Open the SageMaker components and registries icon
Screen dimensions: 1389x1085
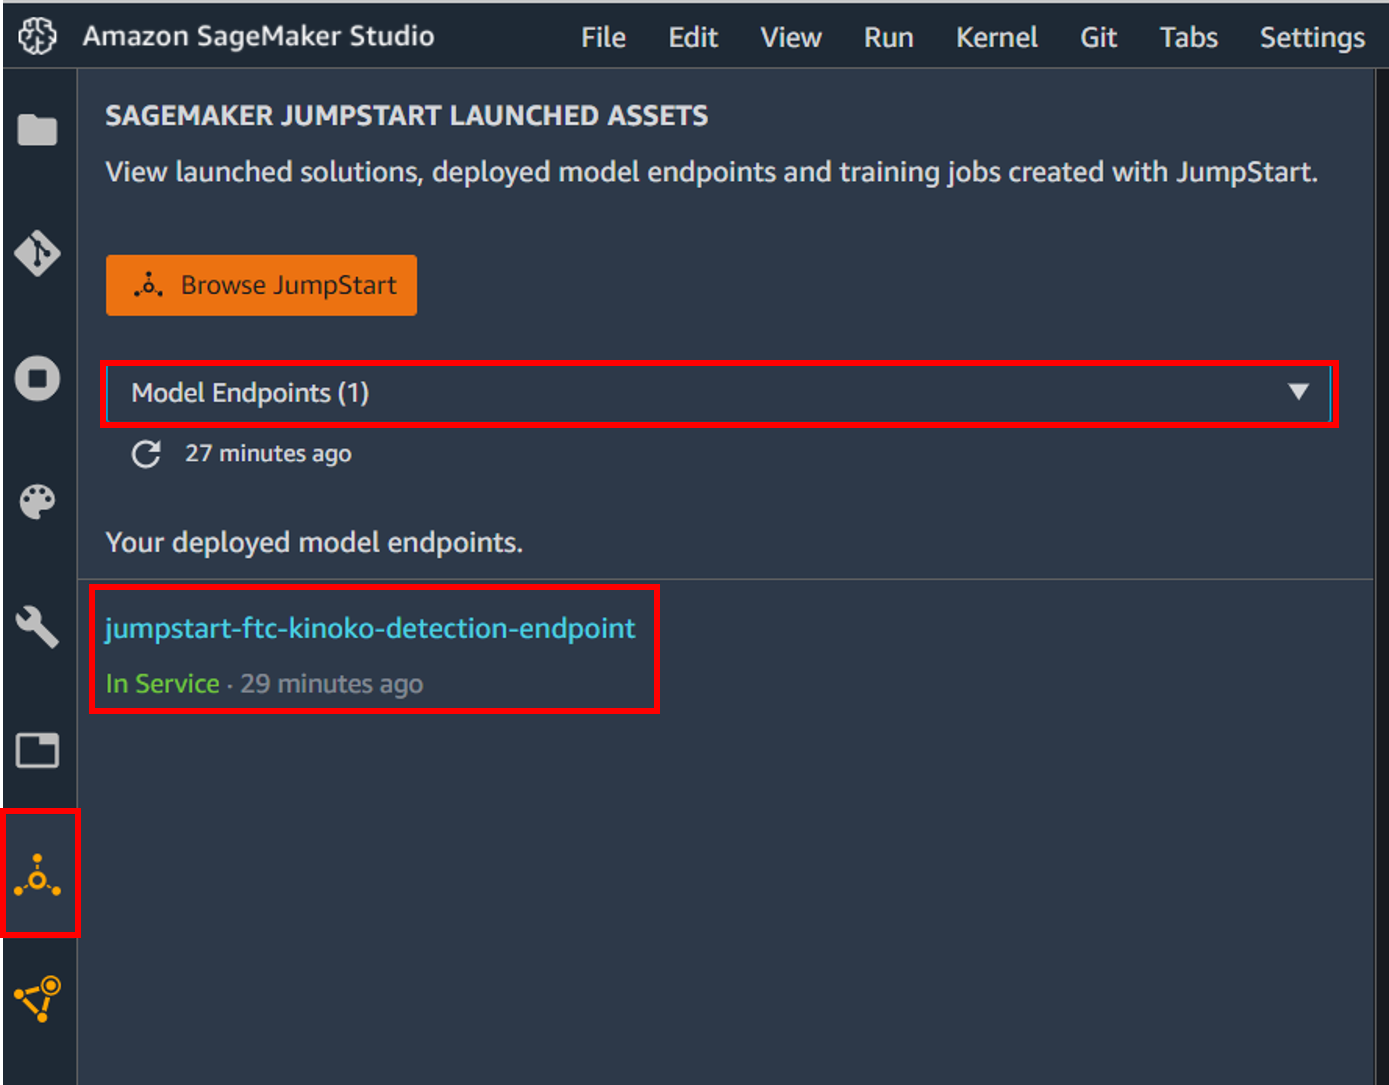[38, 998]
